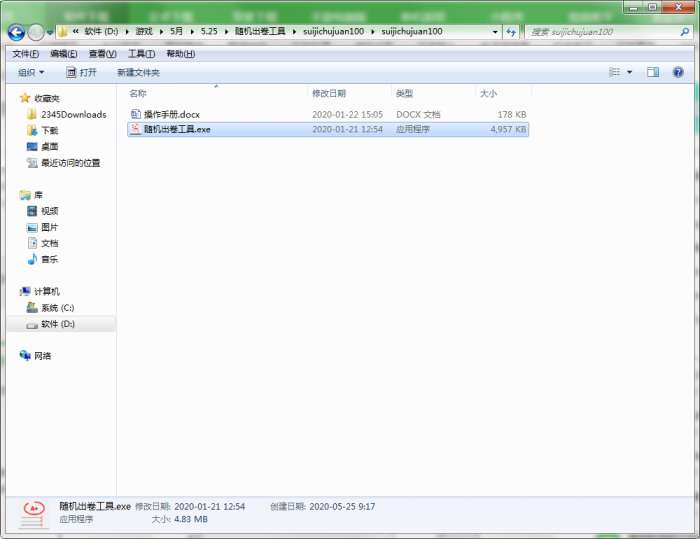Click the 4,957 KB size cell
This screenshot has height=539, width=700.
click(x=508, y=130)
